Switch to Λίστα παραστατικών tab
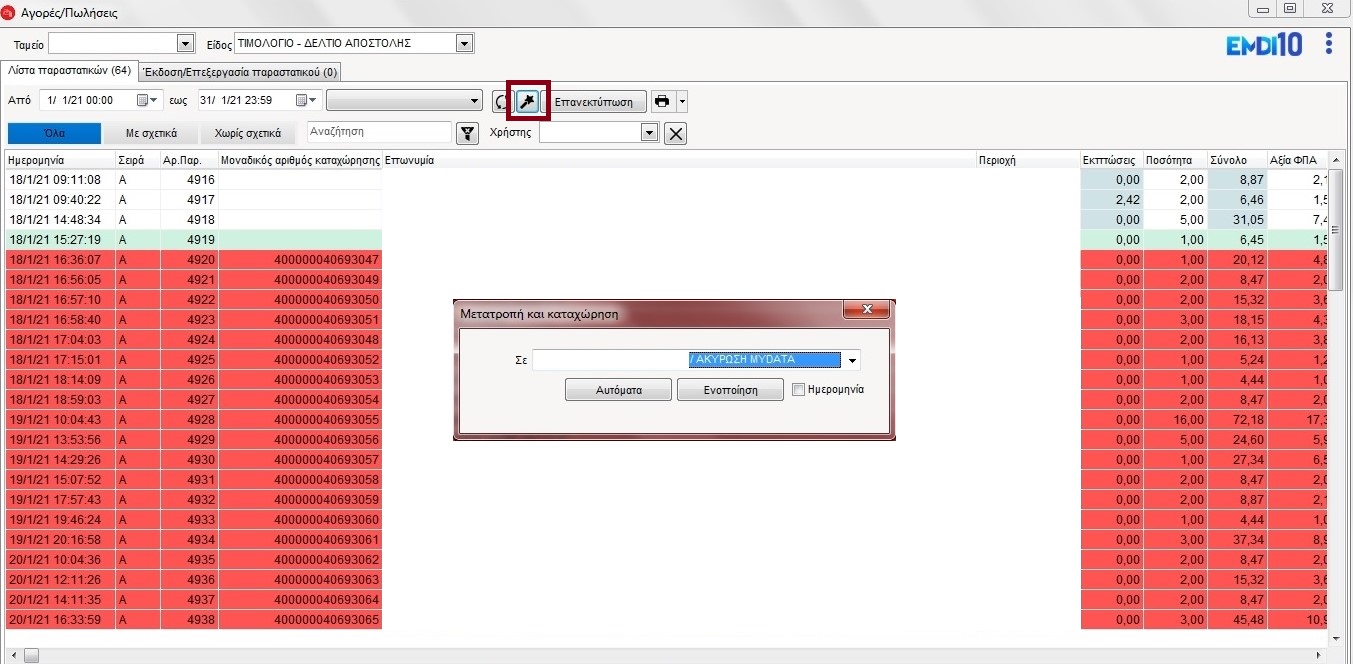1353x664 pixels. (x=69, y=71)
